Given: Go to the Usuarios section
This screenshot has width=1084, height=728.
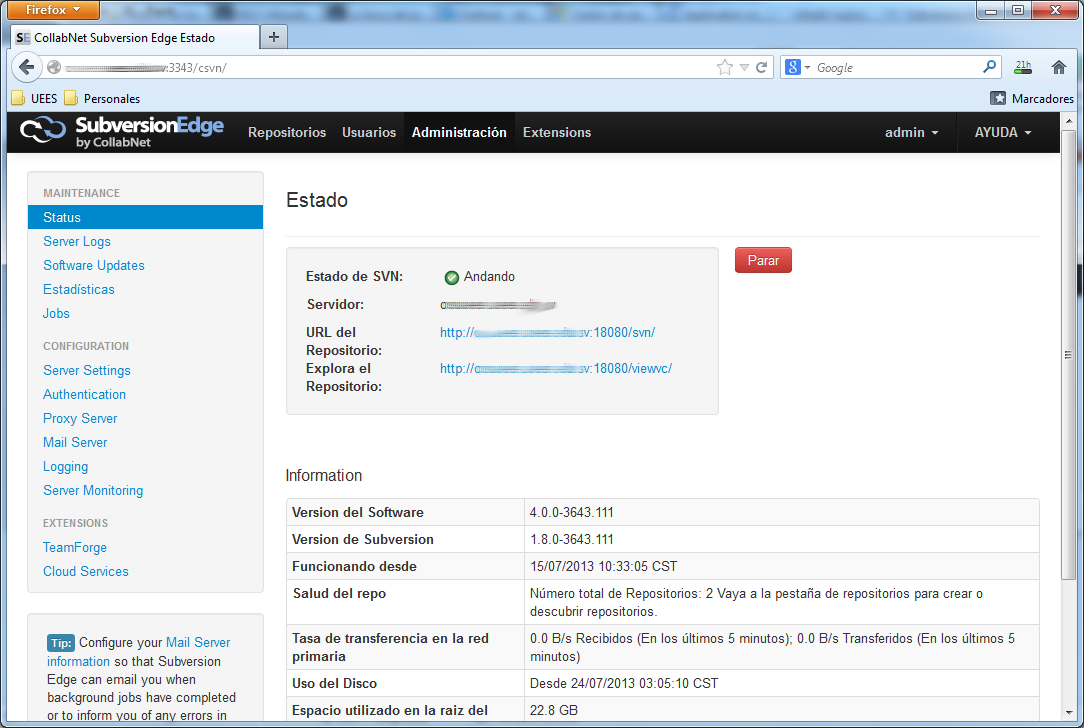Looking at the screenshot, I should [369, 132].
